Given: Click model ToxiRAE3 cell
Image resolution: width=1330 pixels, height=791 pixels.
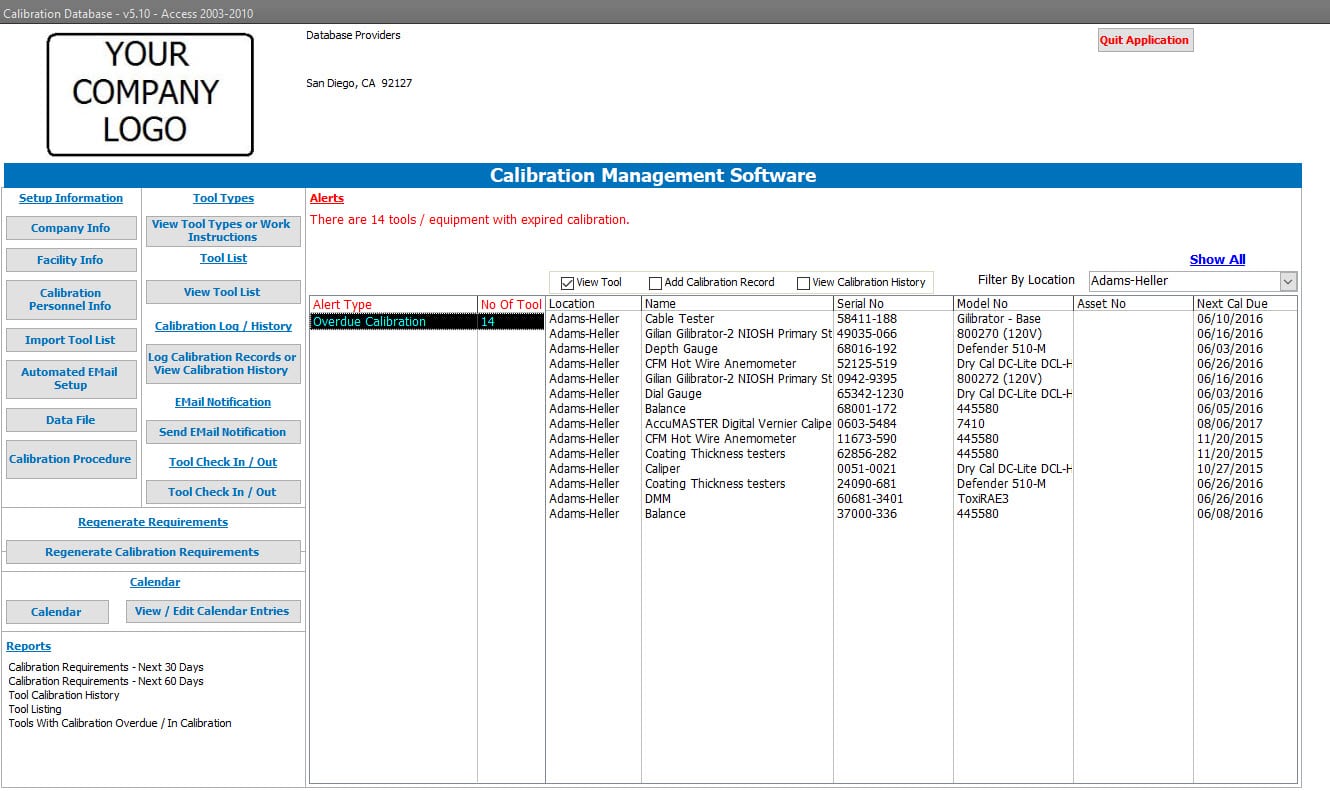Looking at the screenshot, I should pos(985,499).
